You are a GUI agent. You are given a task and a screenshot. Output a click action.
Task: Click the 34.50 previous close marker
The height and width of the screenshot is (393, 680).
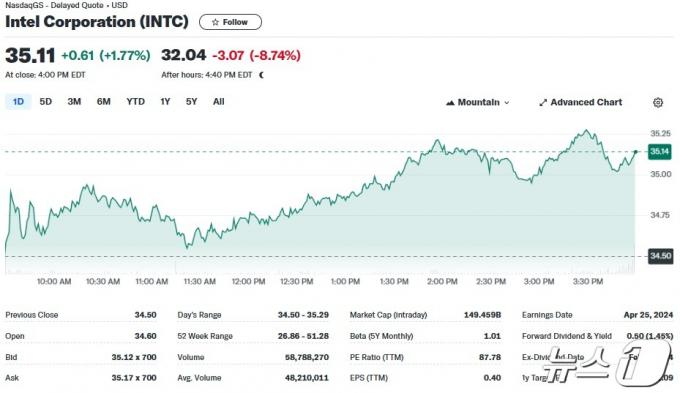point(660,256)
